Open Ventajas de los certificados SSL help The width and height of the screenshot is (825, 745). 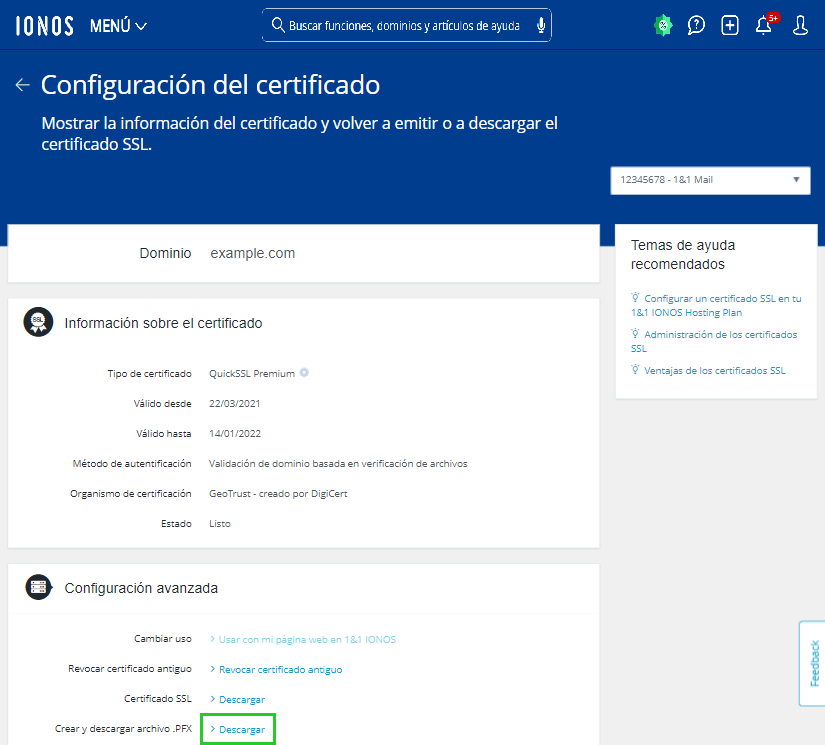(709, 371)
